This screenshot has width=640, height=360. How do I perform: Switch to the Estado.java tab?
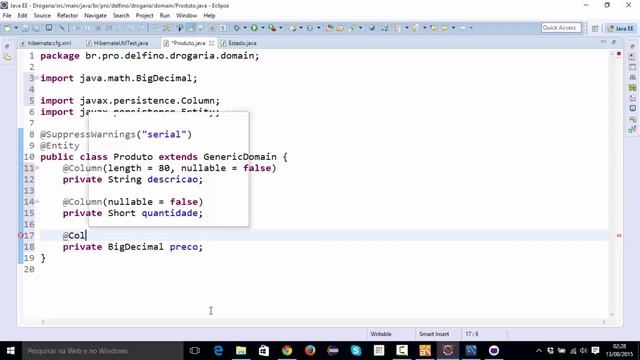tap(239, 43)
